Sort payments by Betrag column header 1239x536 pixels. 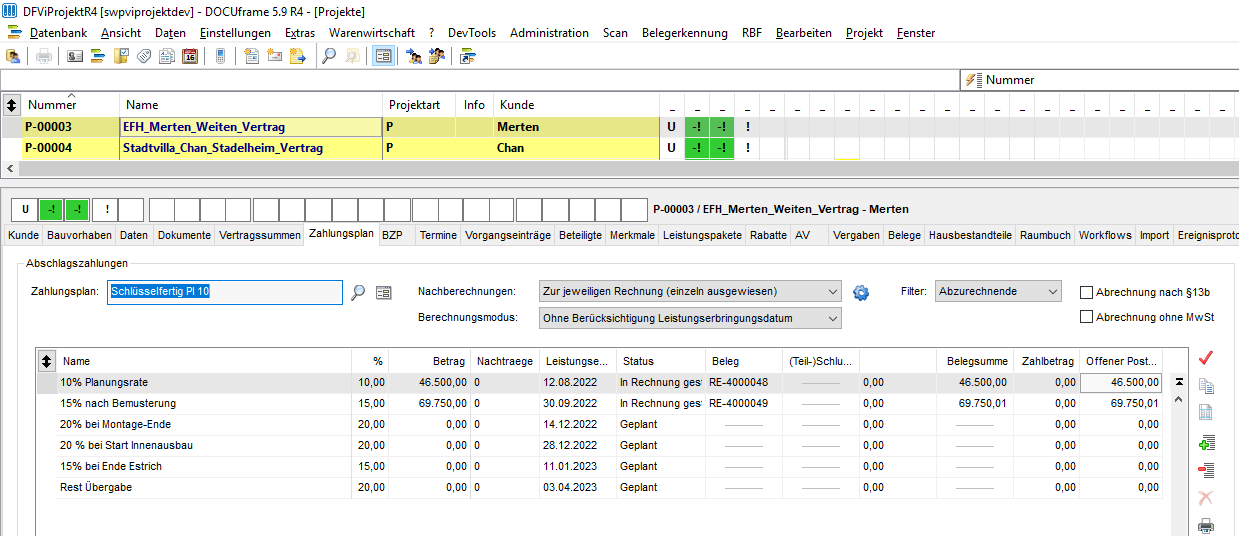[x=429, y=361]
